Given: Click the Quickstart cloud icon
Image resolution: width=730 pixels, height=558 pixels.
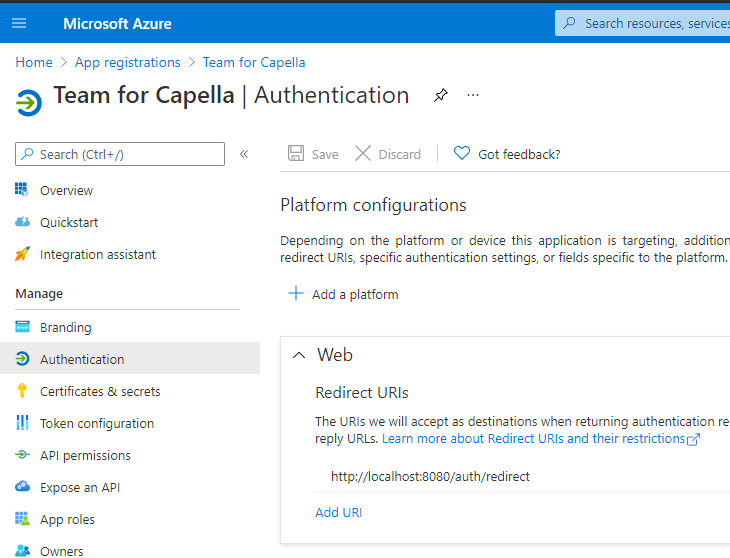Looking at the screenshot, I should [x=22, y=222].
